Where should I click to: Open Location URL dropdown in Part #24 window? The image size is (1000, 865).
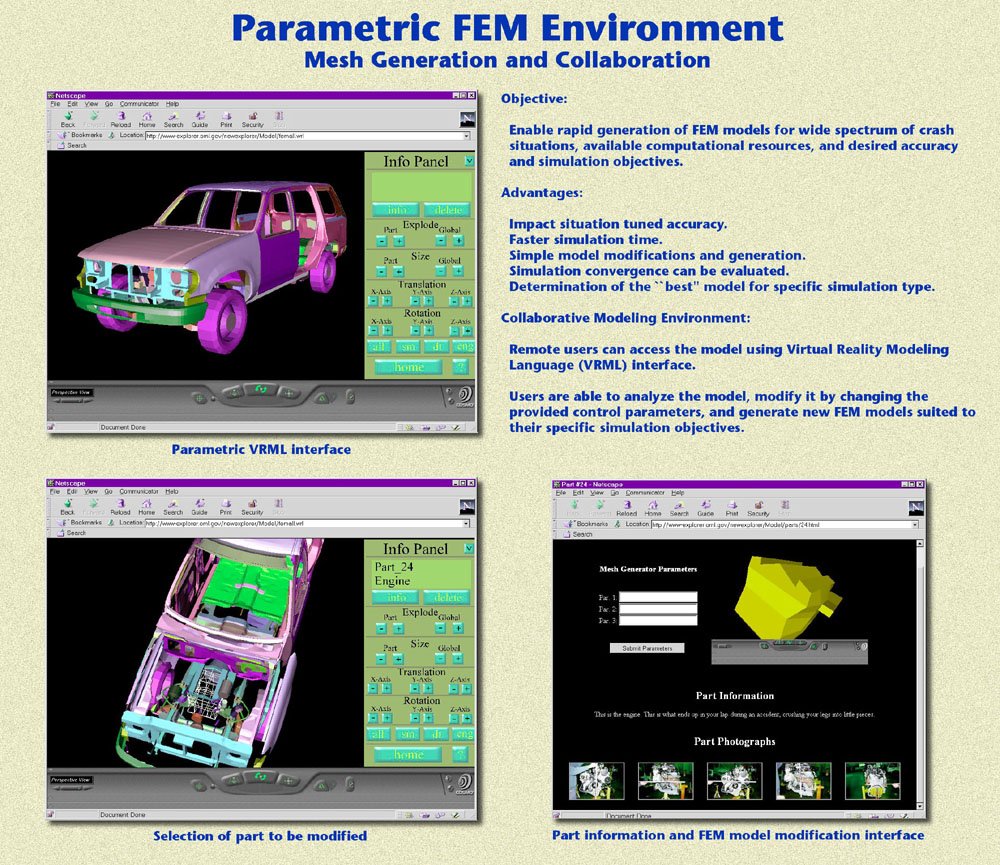coord(914,524)
